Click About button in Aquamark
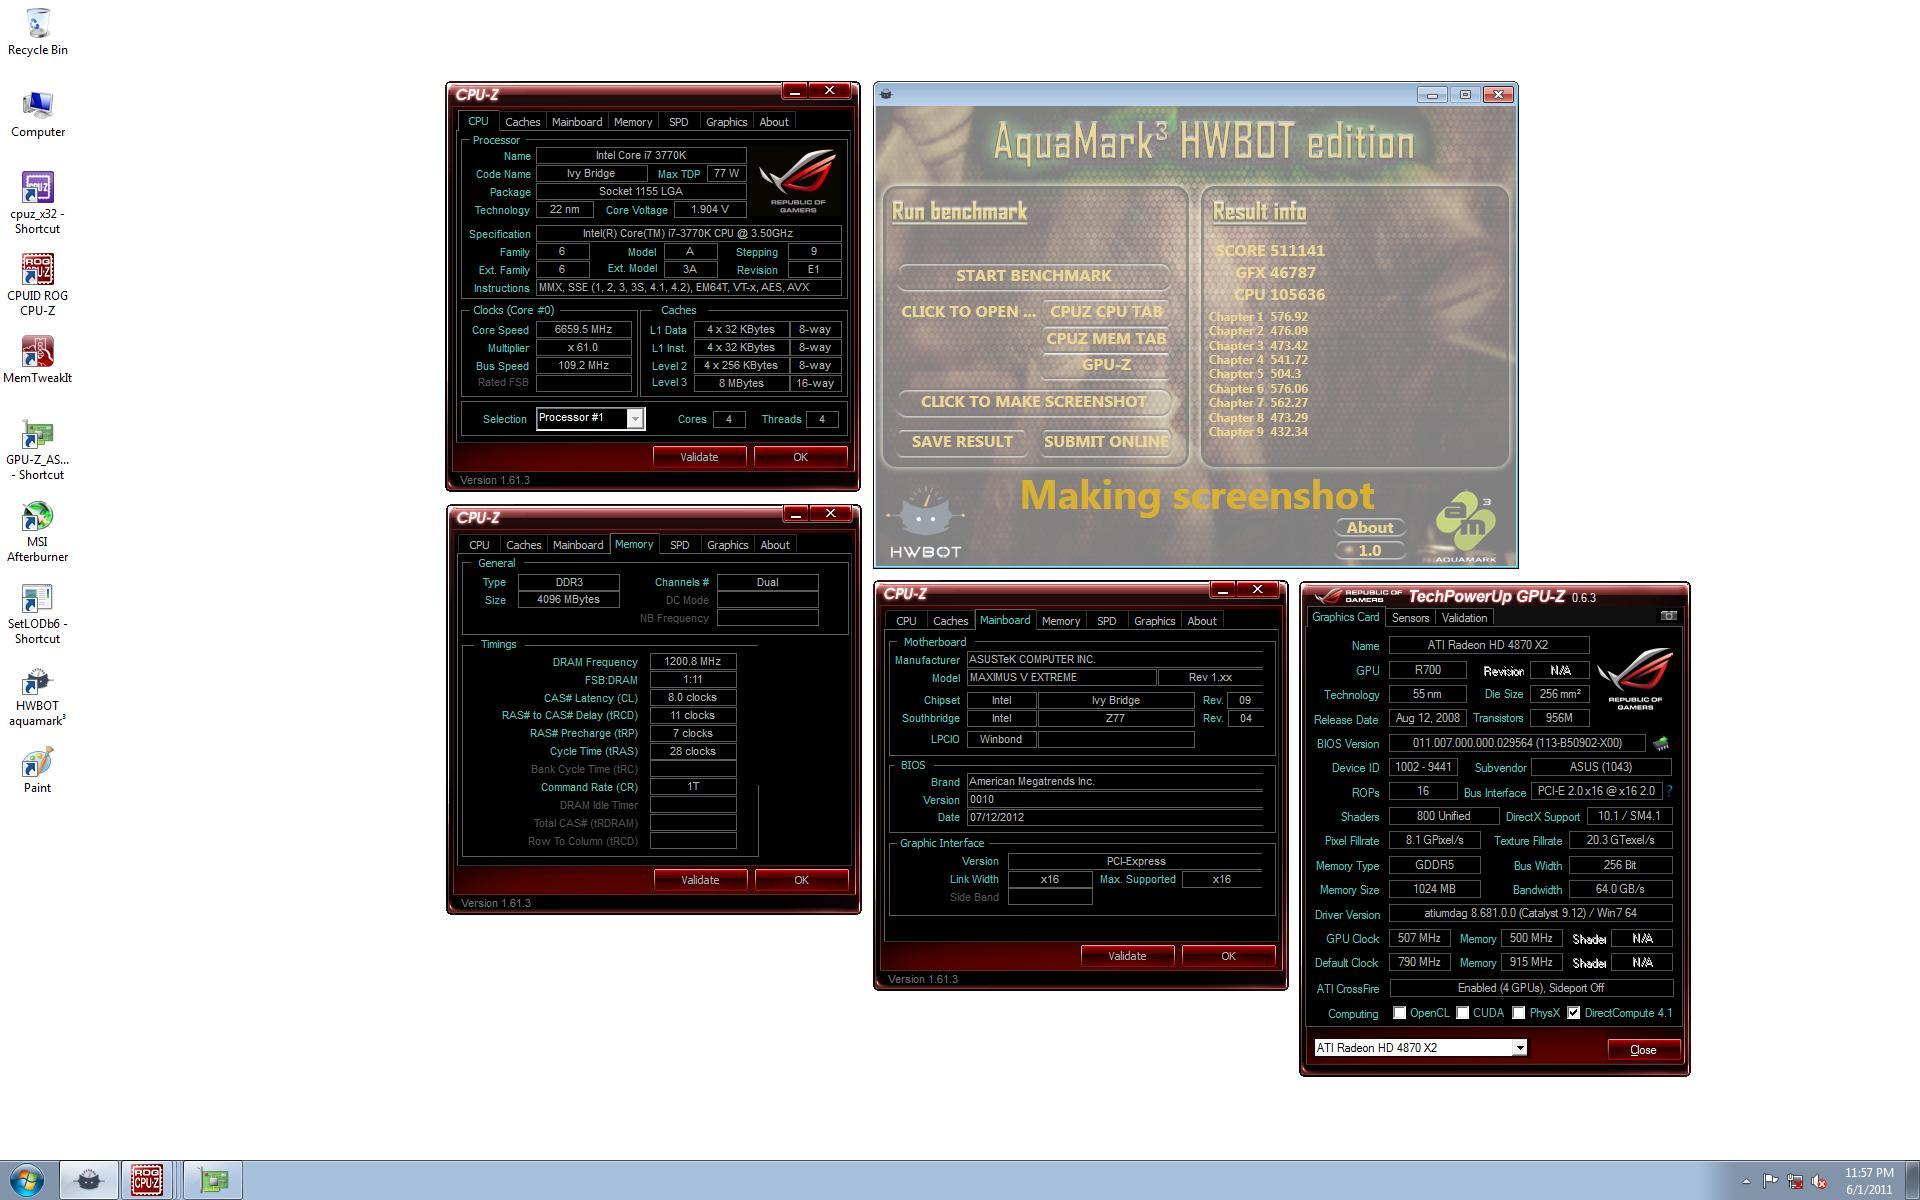The width and height of the screenshot is (1920, 1200). pyautogui.click(x=1369, y=528)
